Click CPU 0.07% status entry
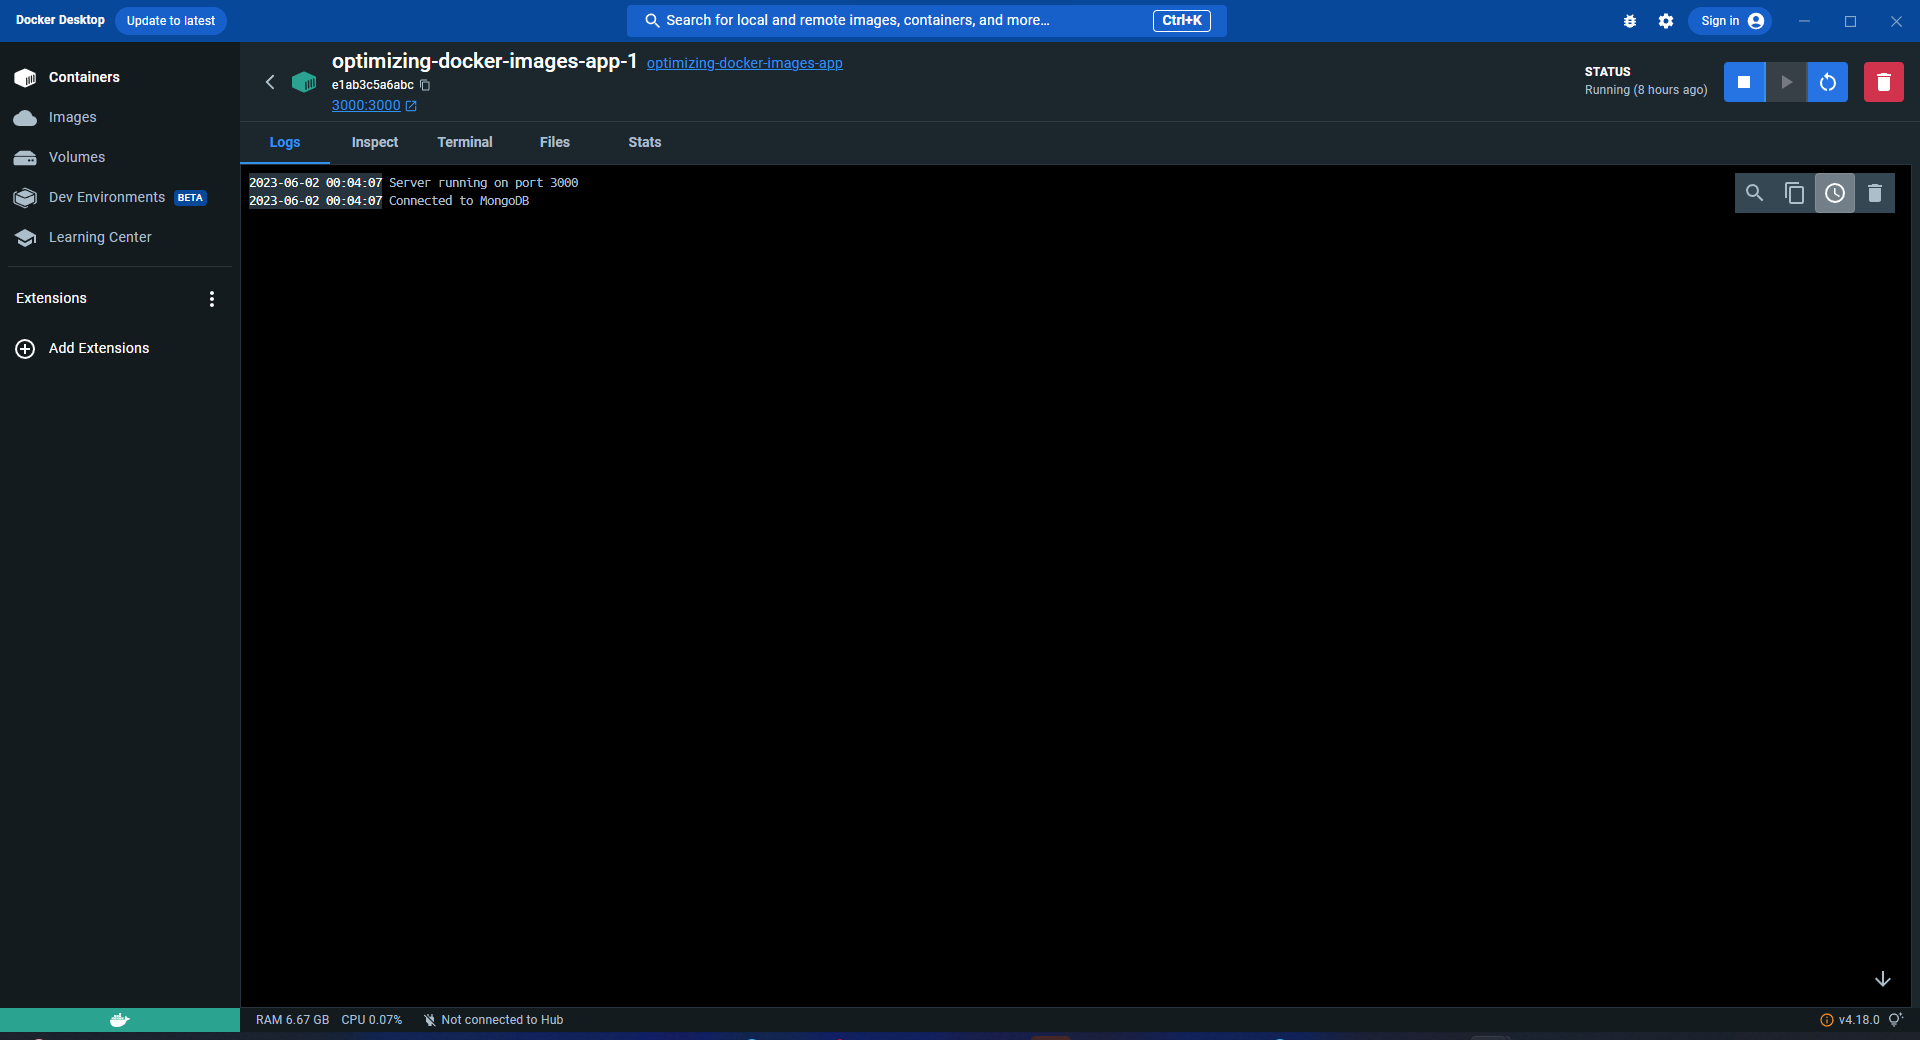Screen dimensions: 1920x1040 click(372, 1020)
